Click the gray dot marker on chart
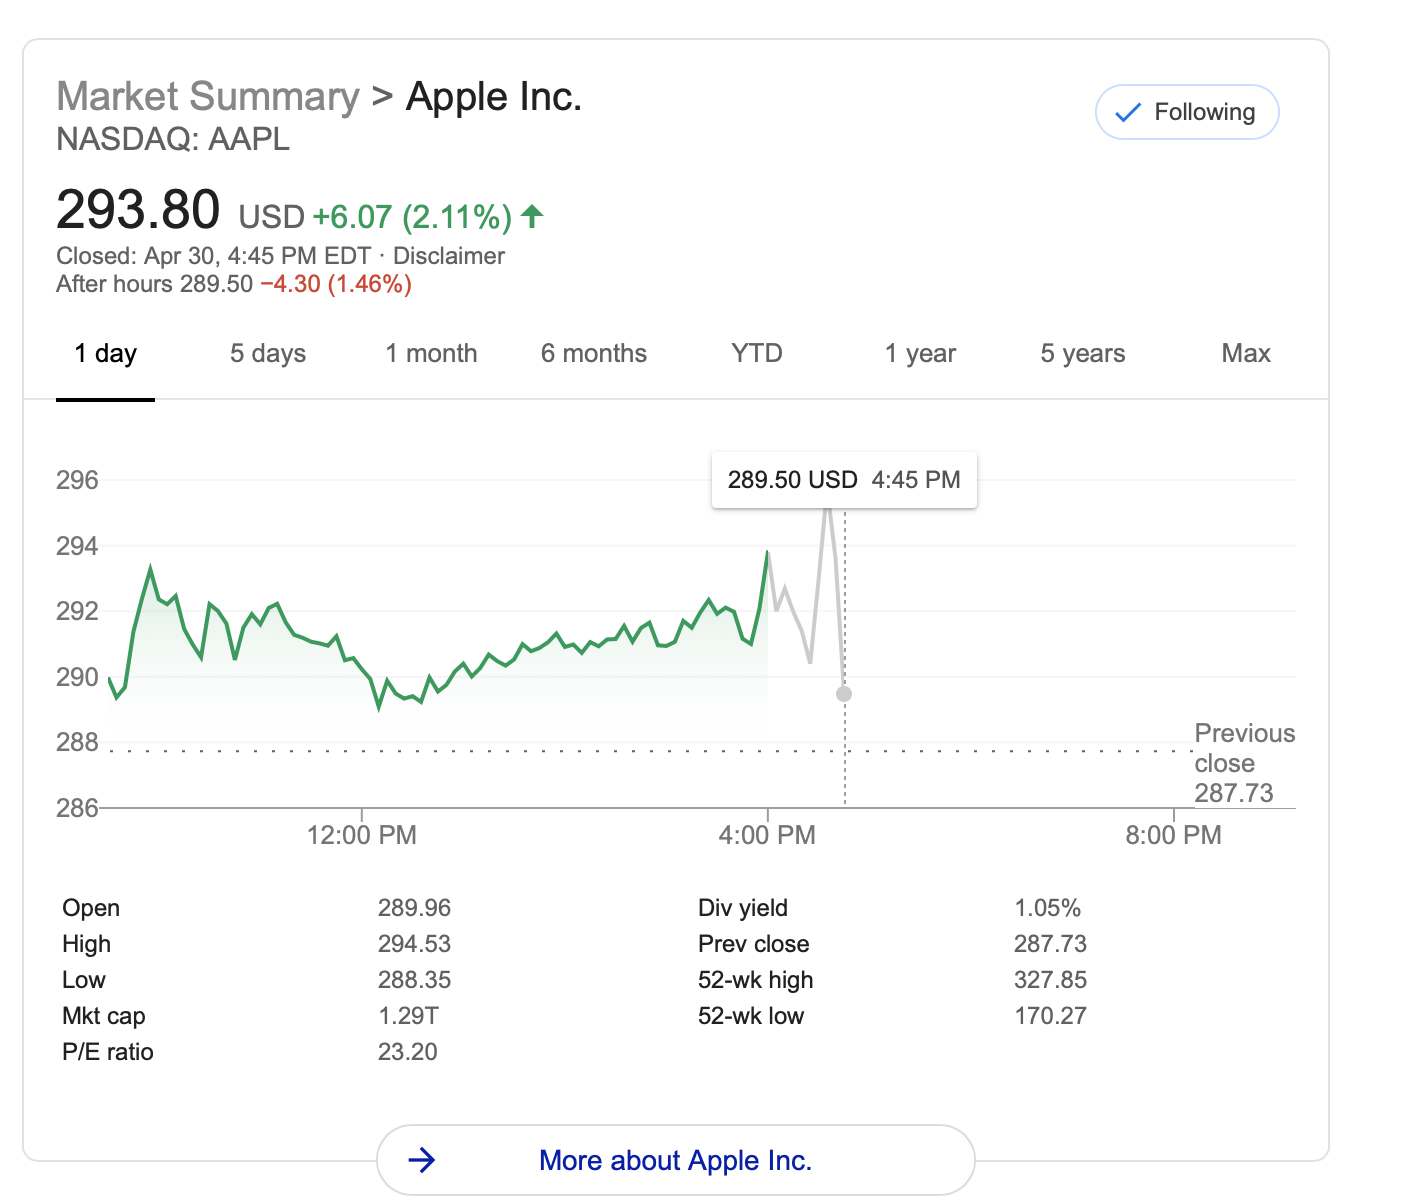Viewport: 1406px width, 1200px height. tap(843, 693)
